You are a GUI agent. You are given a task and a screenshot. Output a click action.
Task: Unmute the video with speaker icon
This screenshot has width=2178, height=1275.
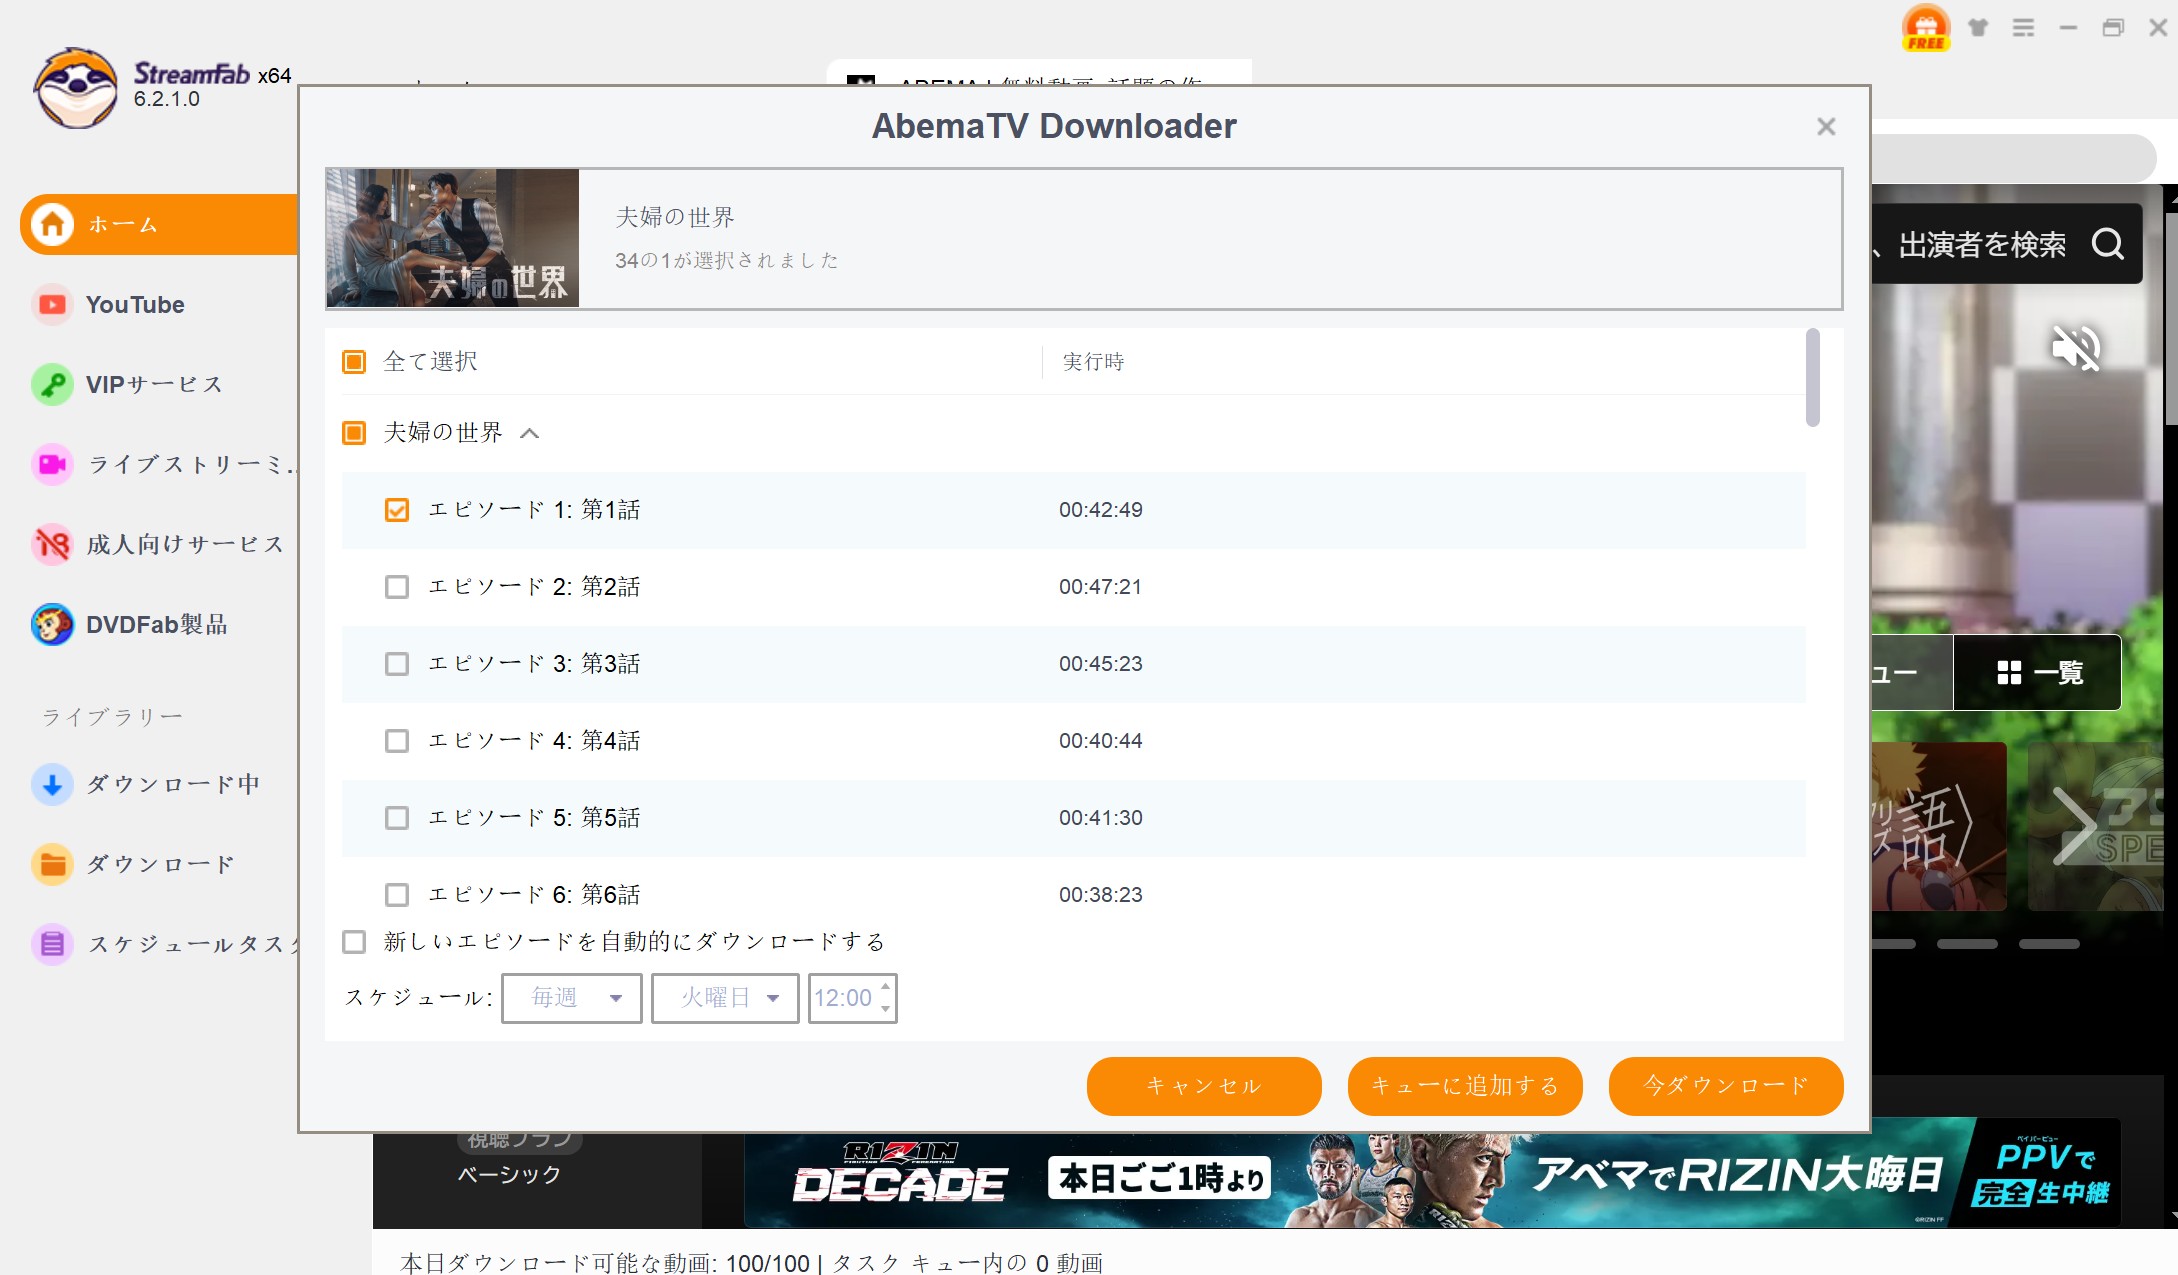pyautogui.click(x=2076, y=348)
